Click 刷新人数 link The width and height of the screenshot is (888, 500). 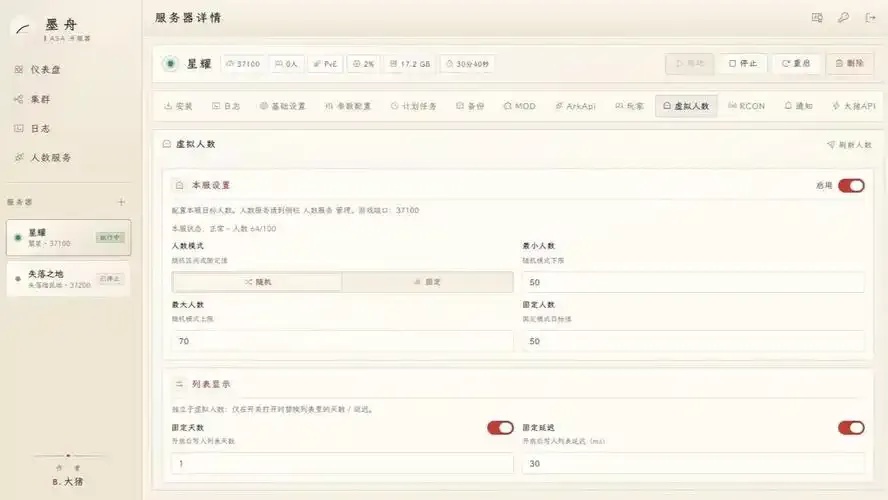pos(849,145)
